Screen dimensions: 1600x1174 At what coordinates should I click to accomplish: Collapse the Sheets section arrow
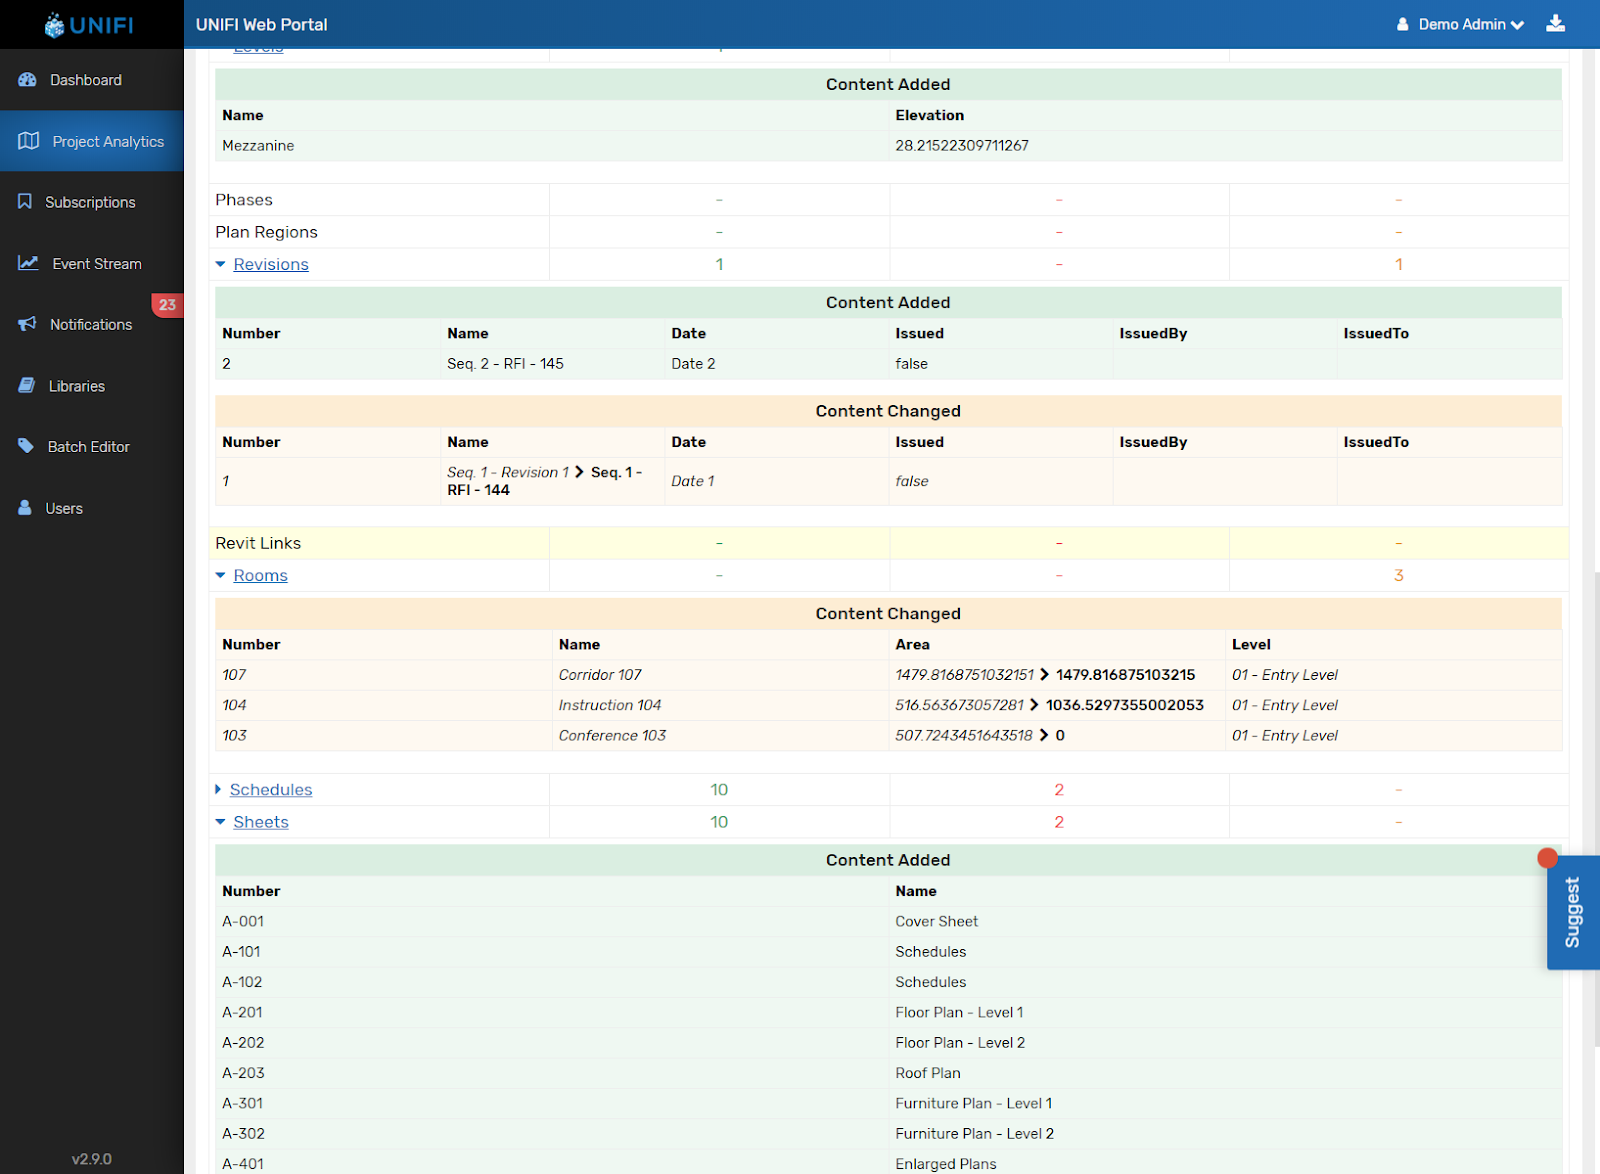(x=220, y=822)
